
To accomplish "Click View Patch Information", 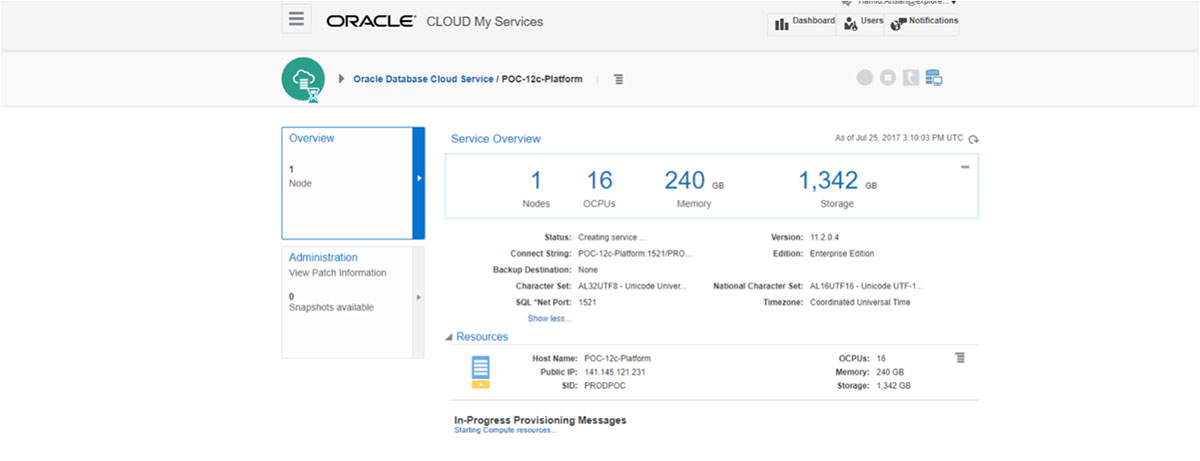I will click(337, 273).
